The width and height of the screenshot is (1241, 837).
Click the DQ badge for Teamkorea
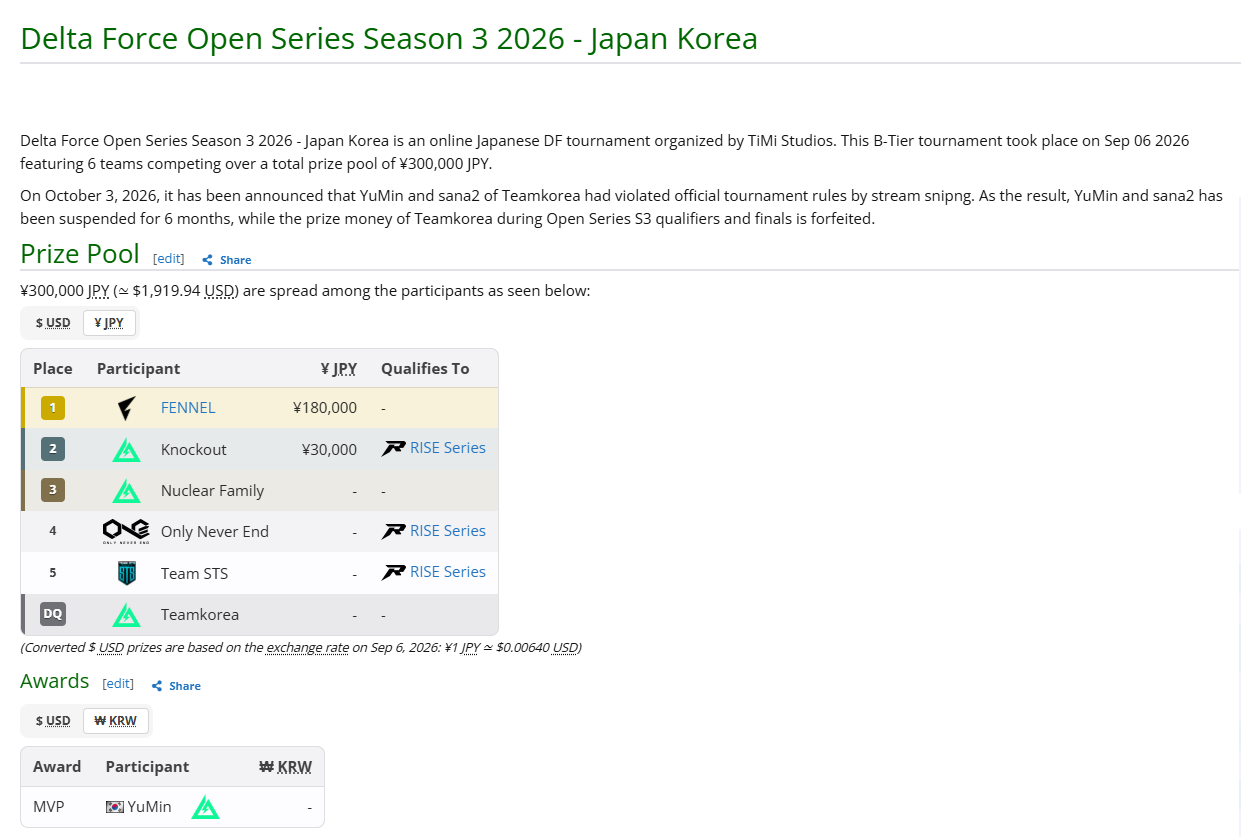(x=53, y=614)
